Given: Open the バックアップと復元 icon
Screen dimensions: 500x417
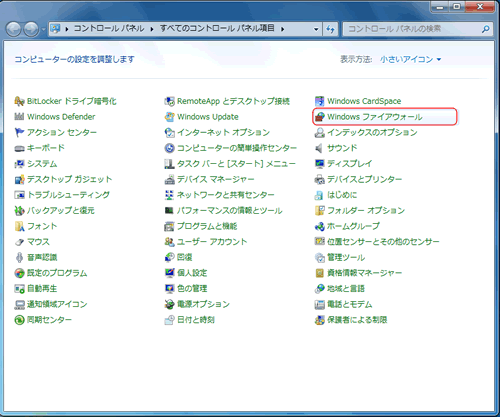Looking at the screenshot, I should pyautogui.click(x=19, y=210).
